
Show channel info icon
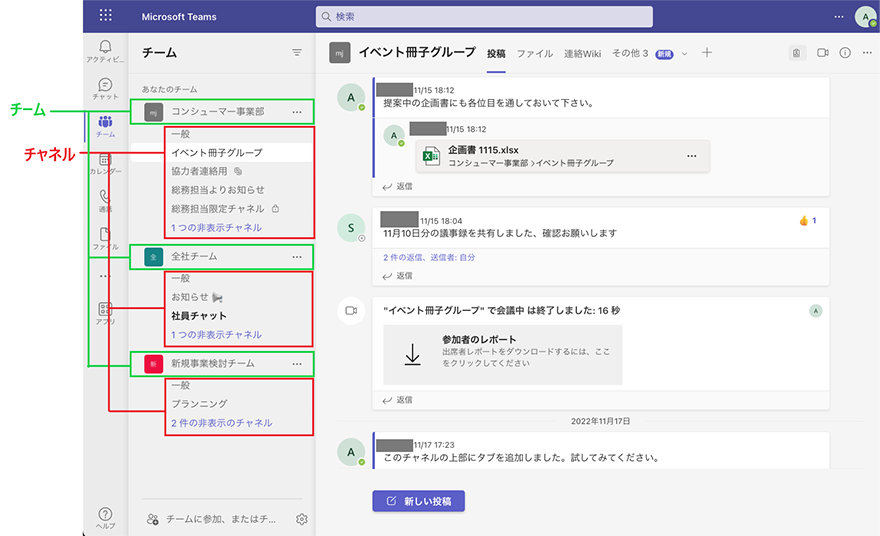tap(845, 53)
